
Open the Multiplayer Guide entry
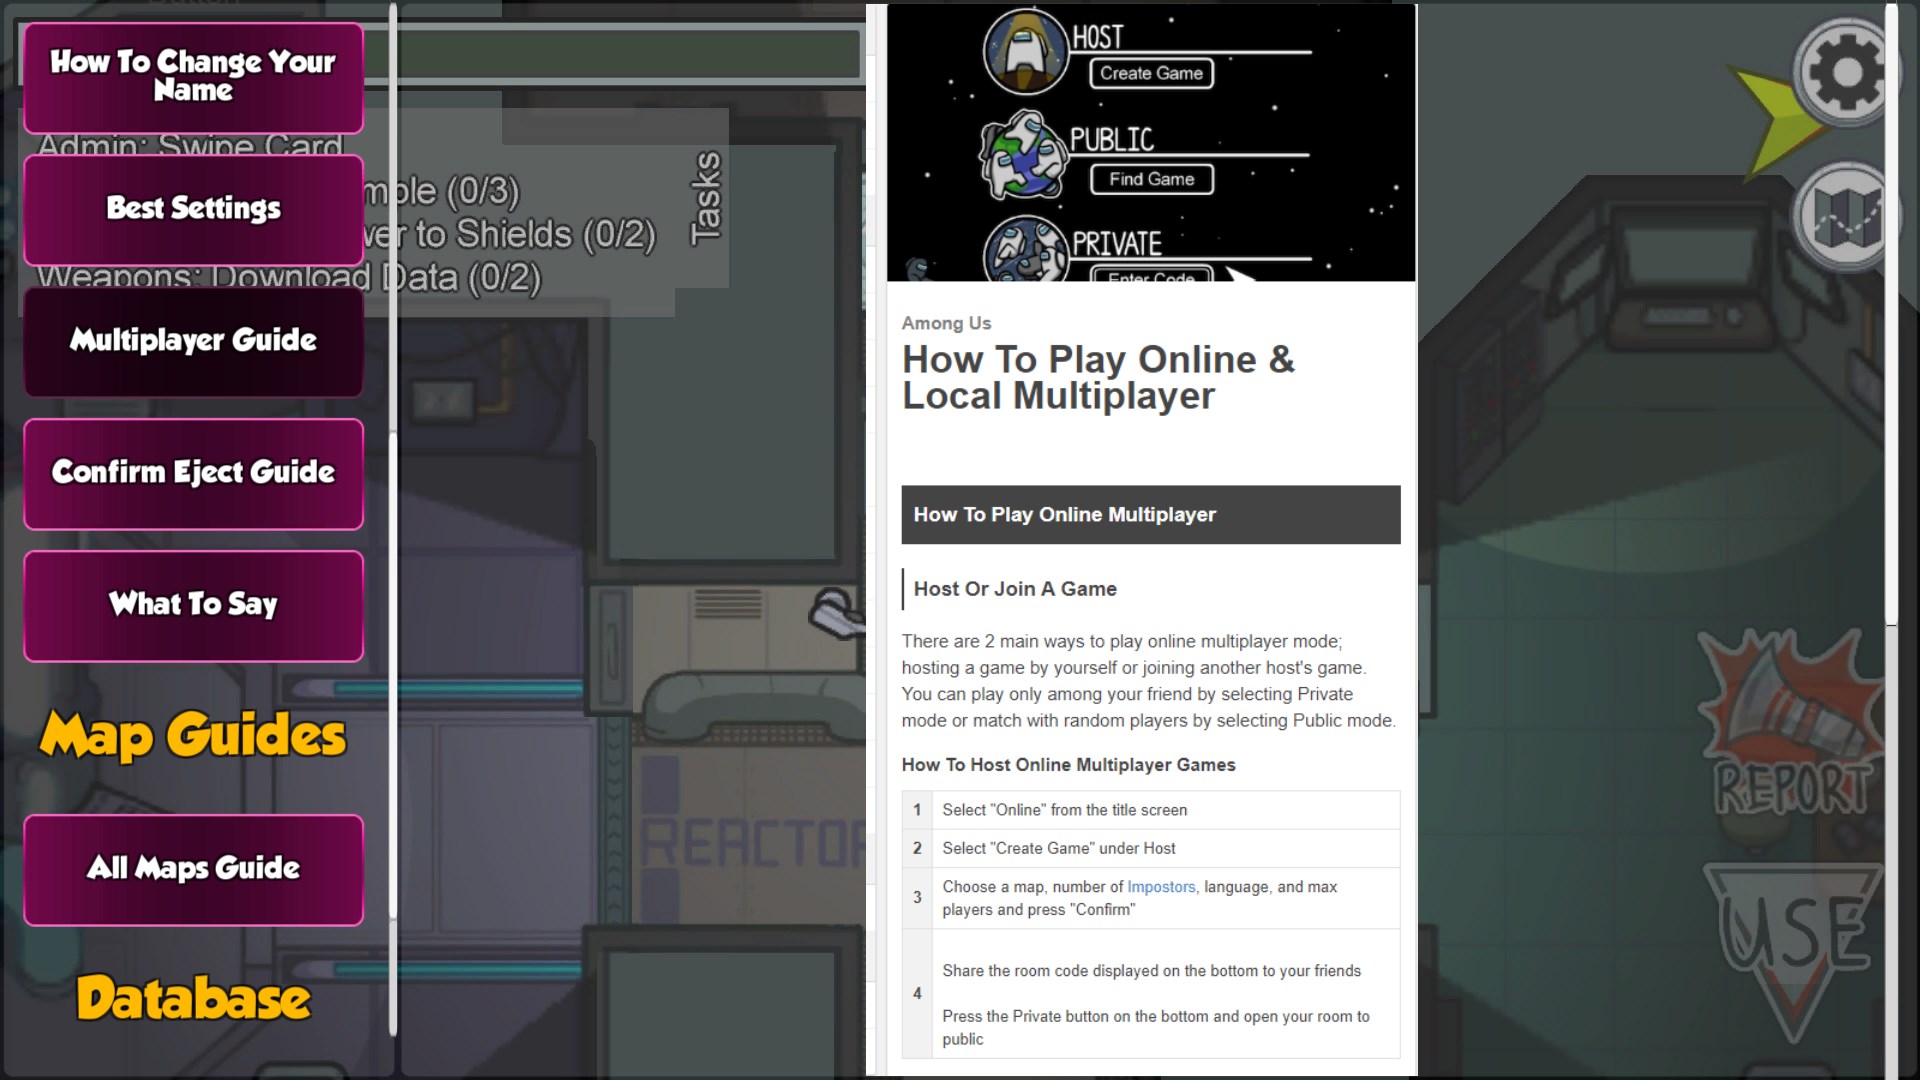pyautogui.click(x=193, y=341)
